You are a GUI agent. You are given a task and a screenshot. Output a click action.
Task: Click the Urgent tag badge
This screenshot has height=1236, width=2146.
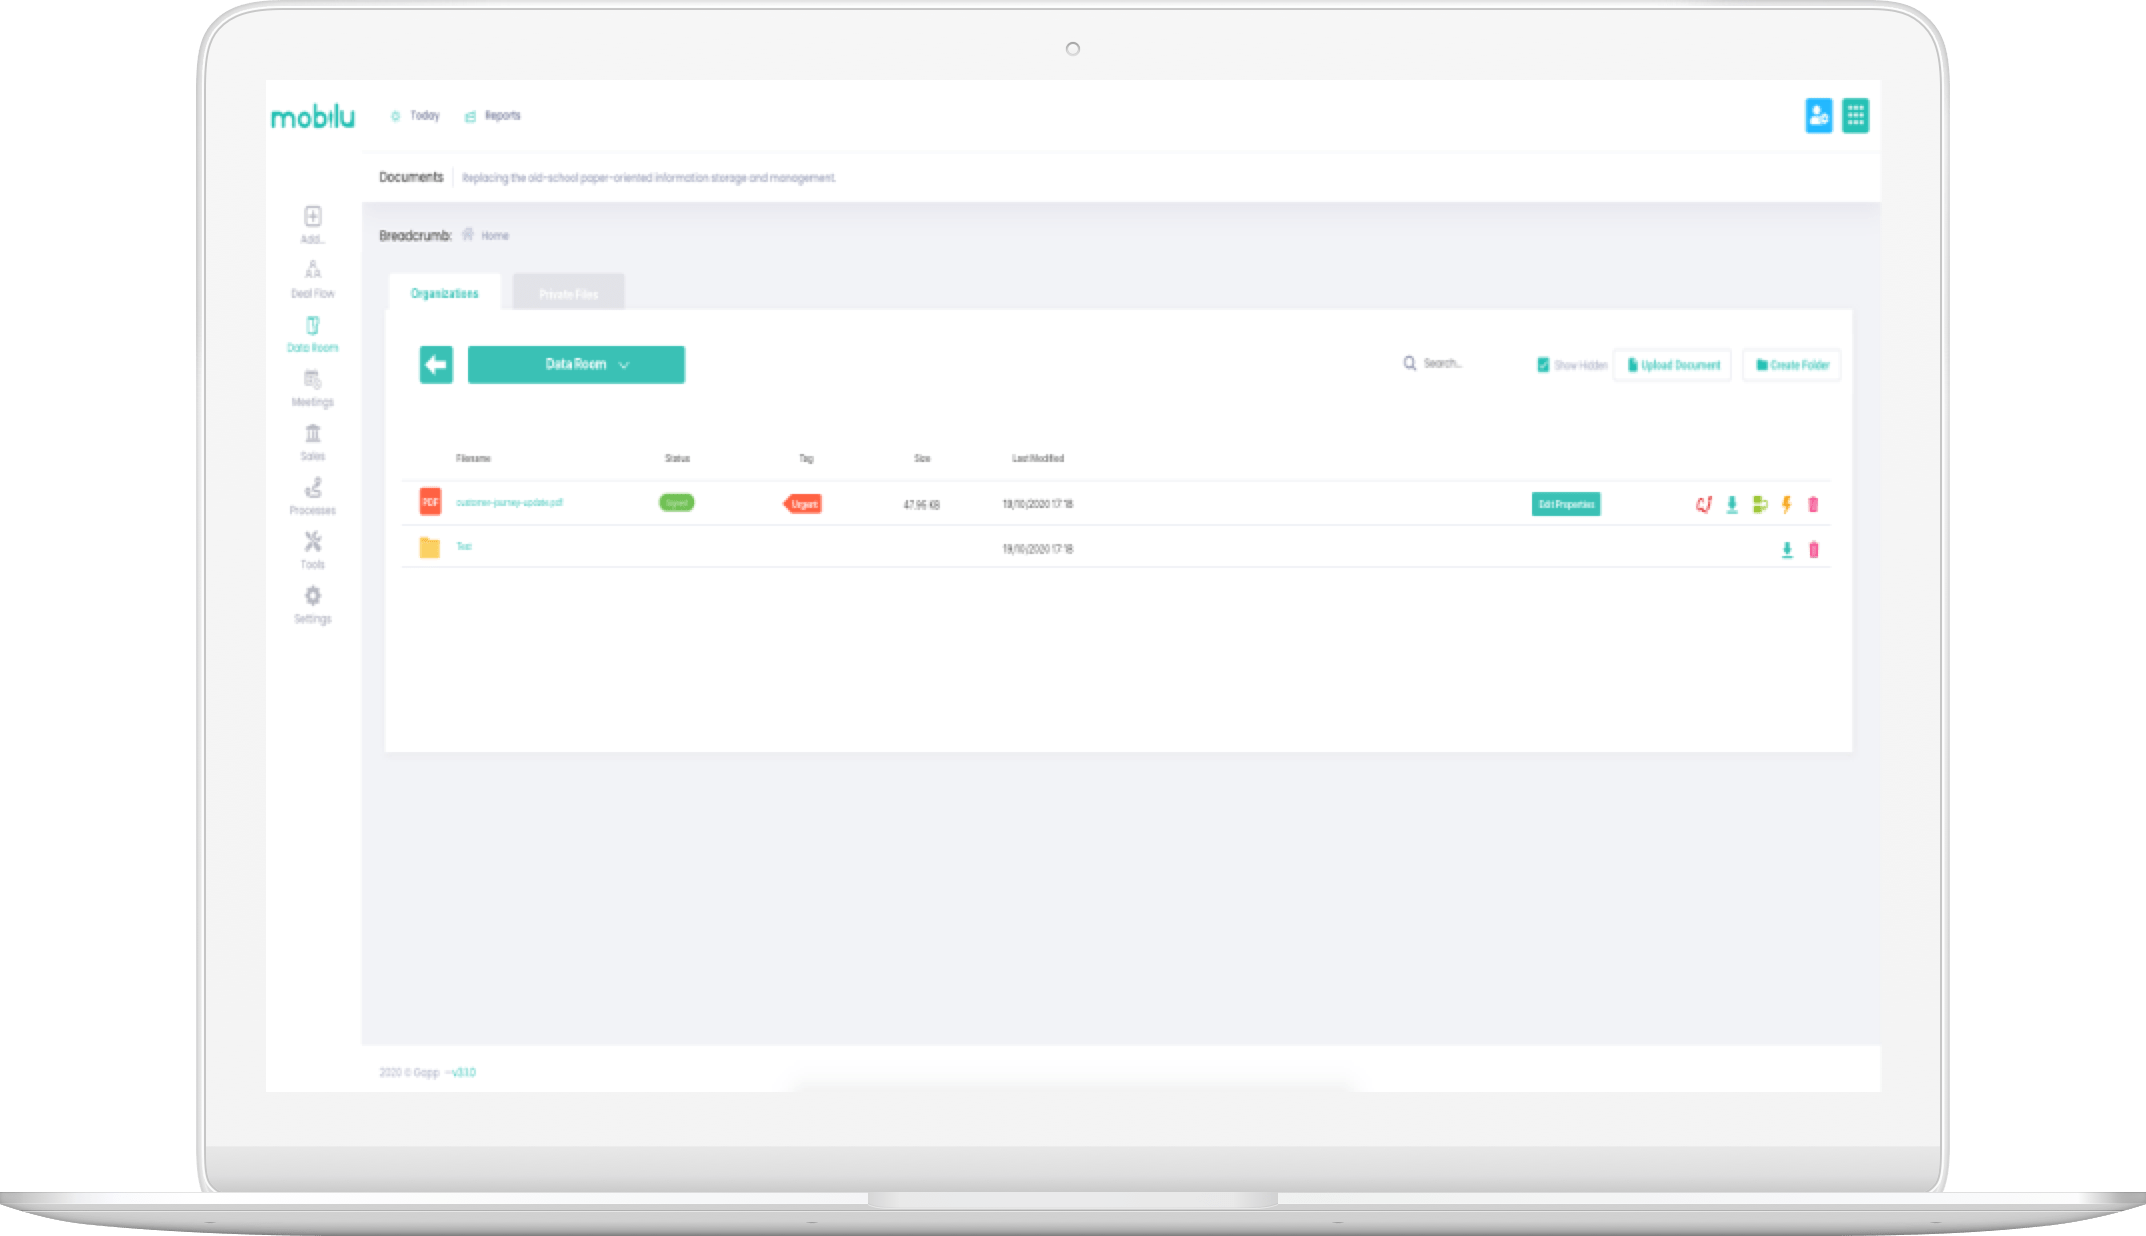tap(803, 504)
